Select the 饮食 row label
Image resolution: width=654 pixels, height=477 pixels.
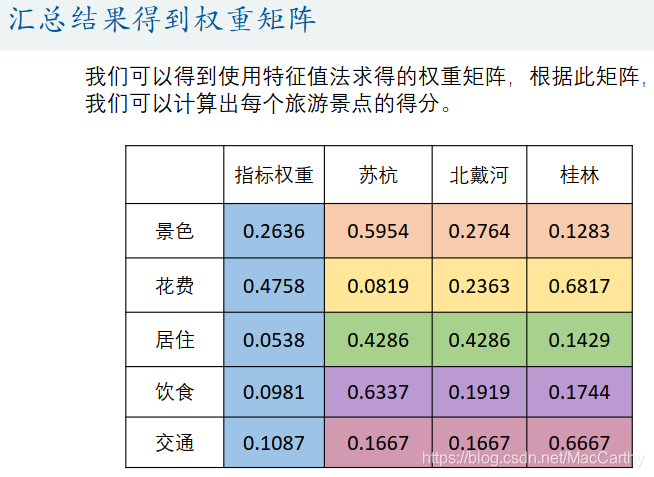coord(174,392)
